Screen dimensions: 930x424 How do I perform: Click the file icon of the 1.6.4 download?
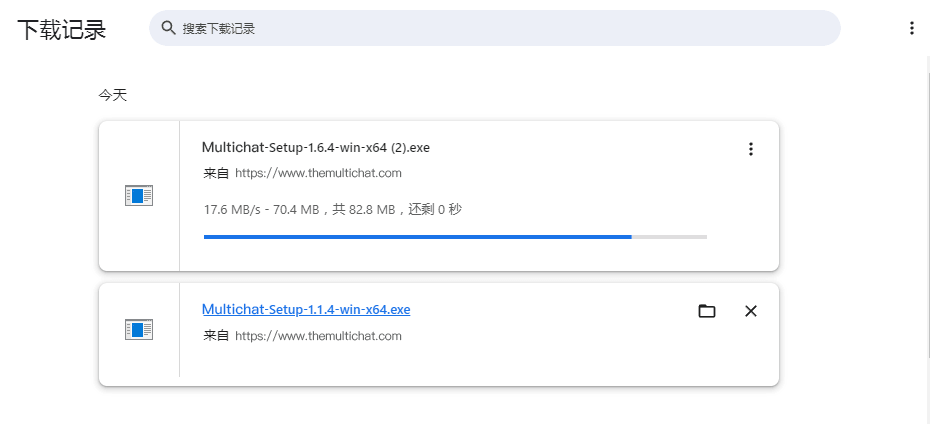[x=139, y=196]
